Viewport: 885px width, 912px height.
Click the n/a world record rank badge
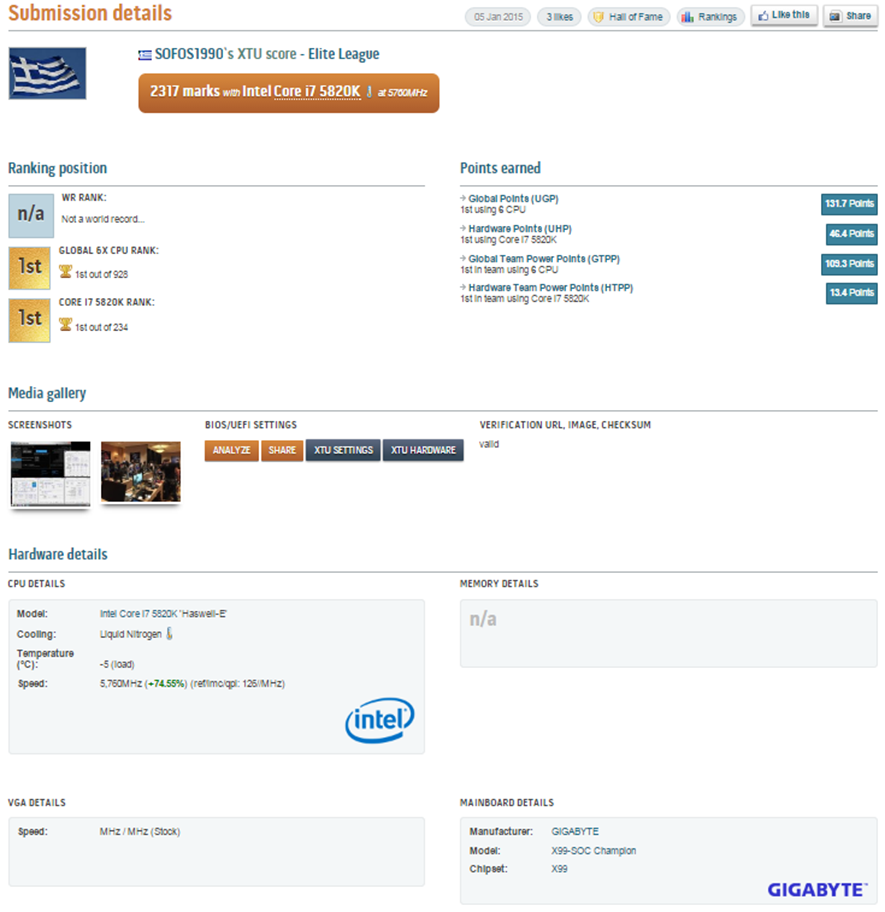[31, 215]
